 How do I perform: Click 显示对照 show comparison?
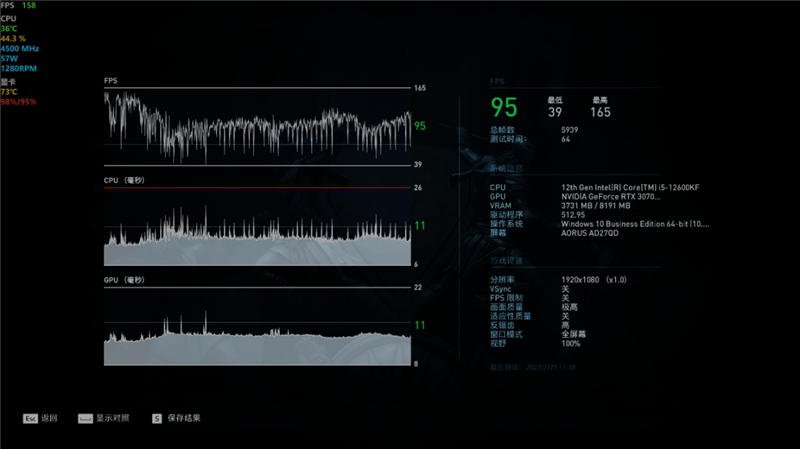tap(113, 418)
